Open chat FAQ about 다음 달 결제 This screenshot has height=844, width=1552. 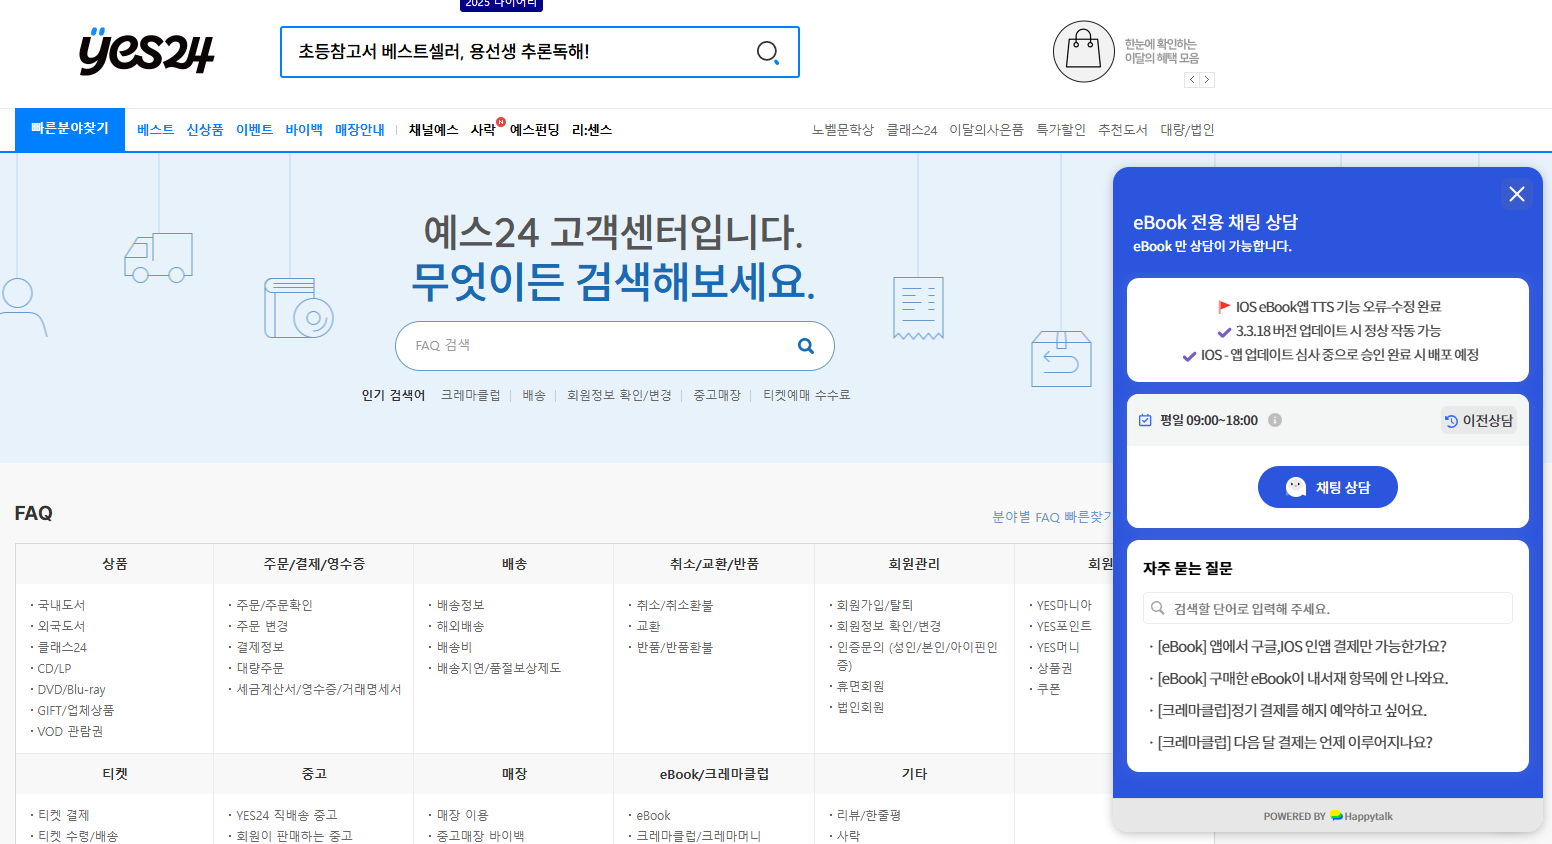(x=1295, y=742)
